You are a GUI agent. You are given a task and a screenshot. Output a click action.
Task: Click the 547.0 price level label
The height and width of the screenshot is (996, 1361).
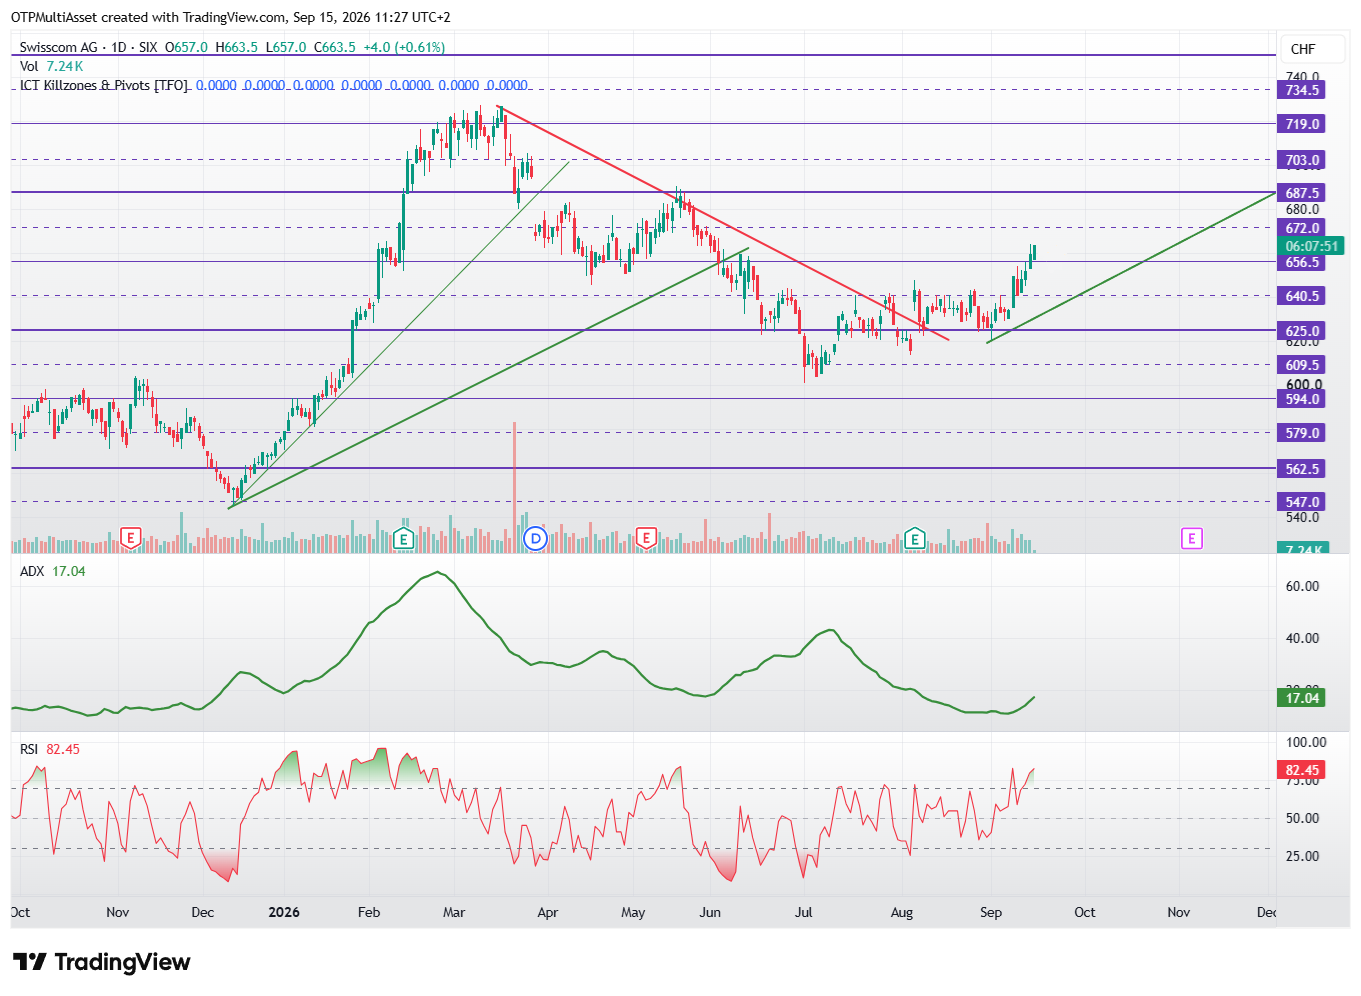[x=1302, y=502]
